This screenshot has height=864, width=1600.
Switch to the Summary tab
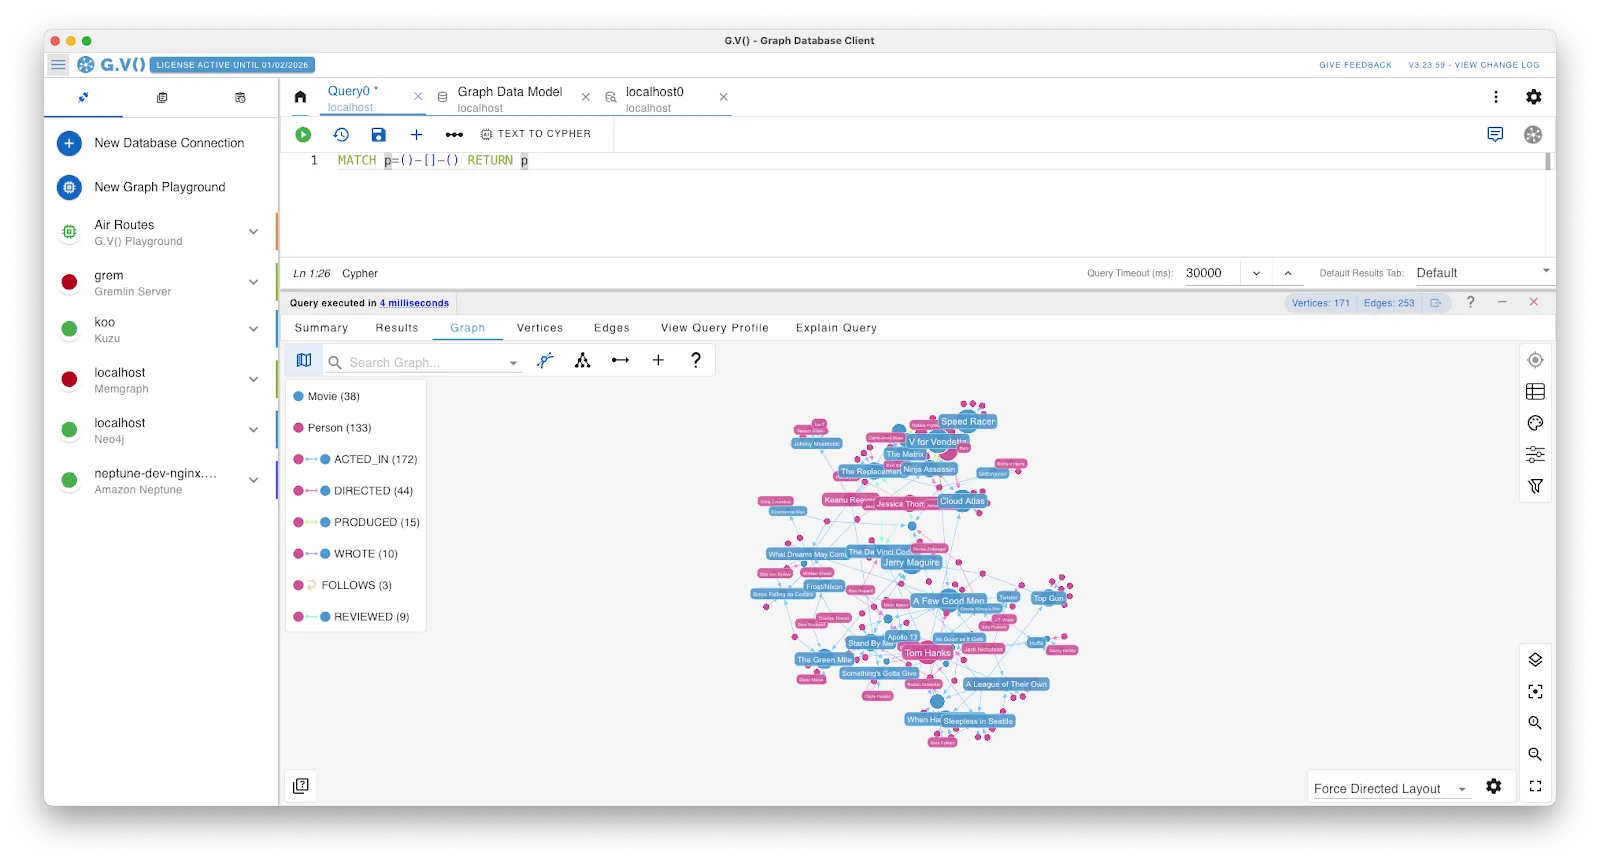(x=321, y=328)
